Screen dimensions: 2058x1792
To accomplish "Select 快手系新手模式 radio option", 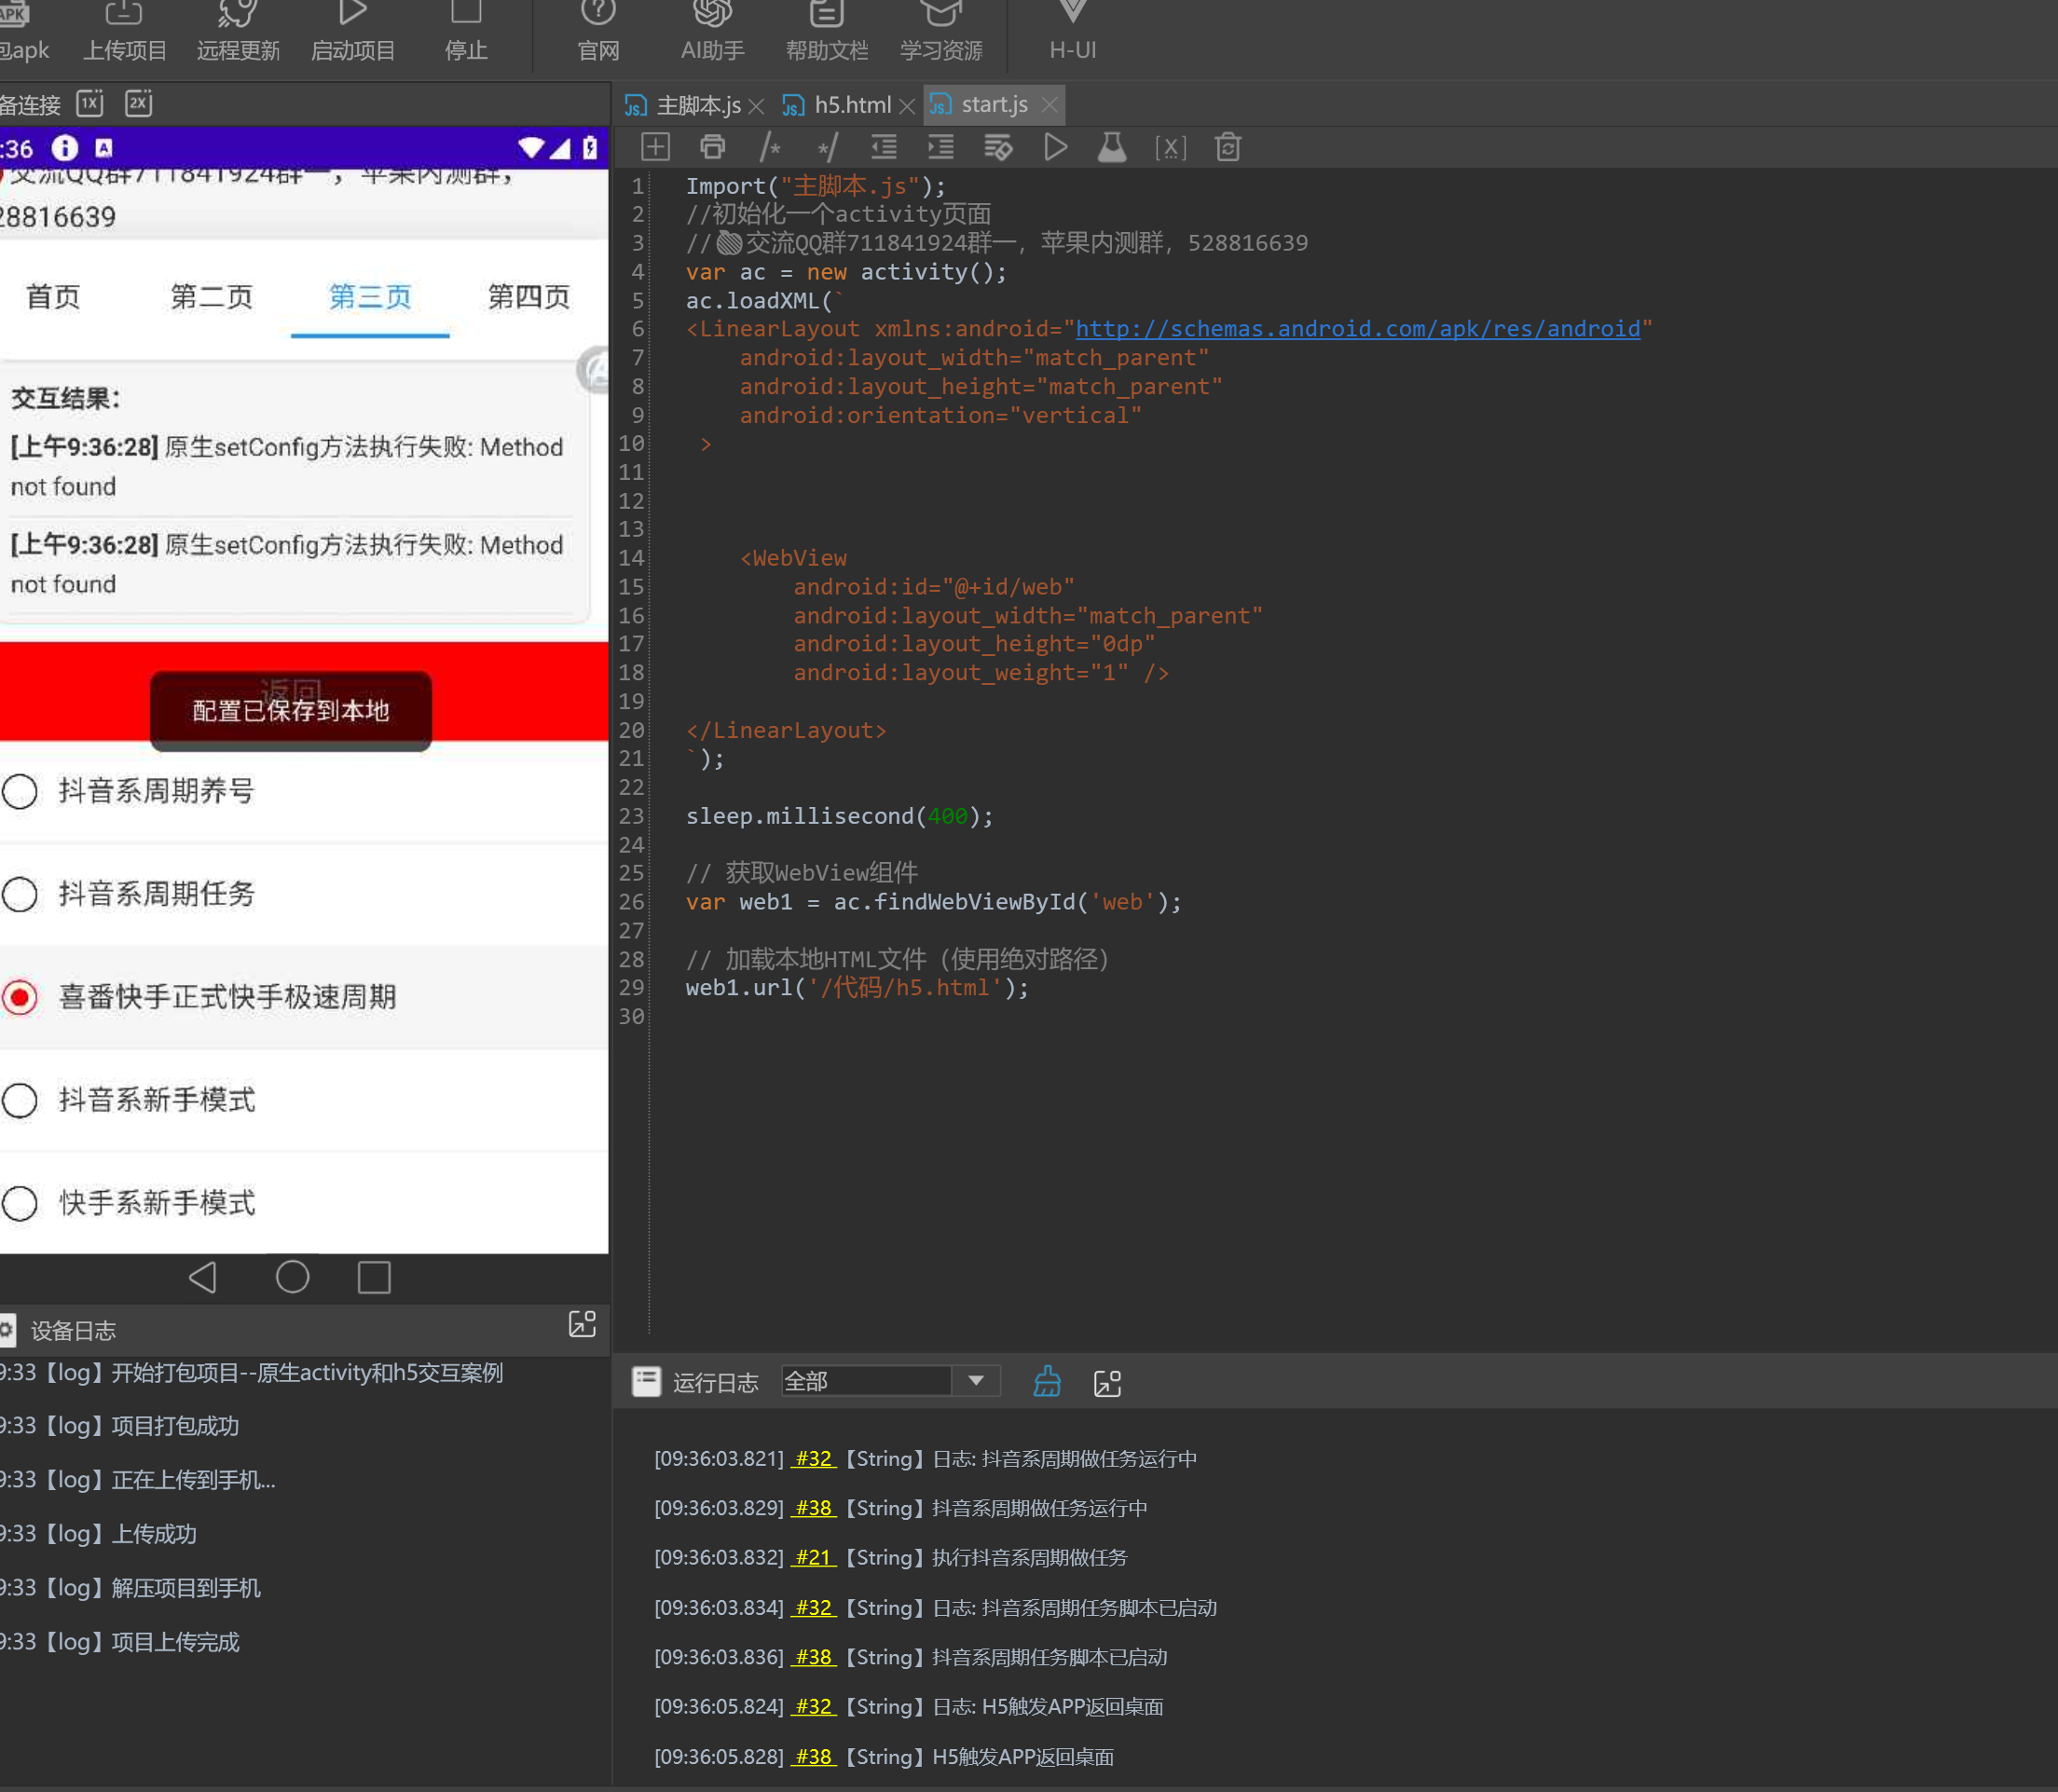I will pos(20,1203).
